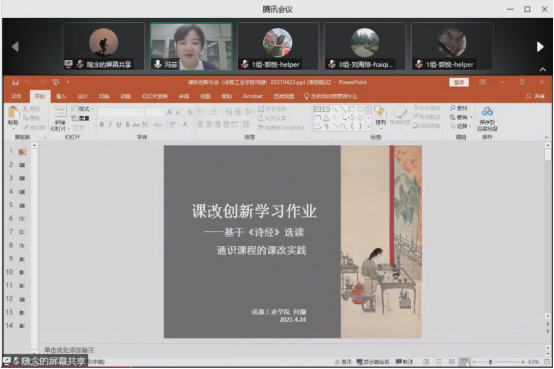
Task: Toggle Bold formatting button
Action: click(x=102, y=124)
